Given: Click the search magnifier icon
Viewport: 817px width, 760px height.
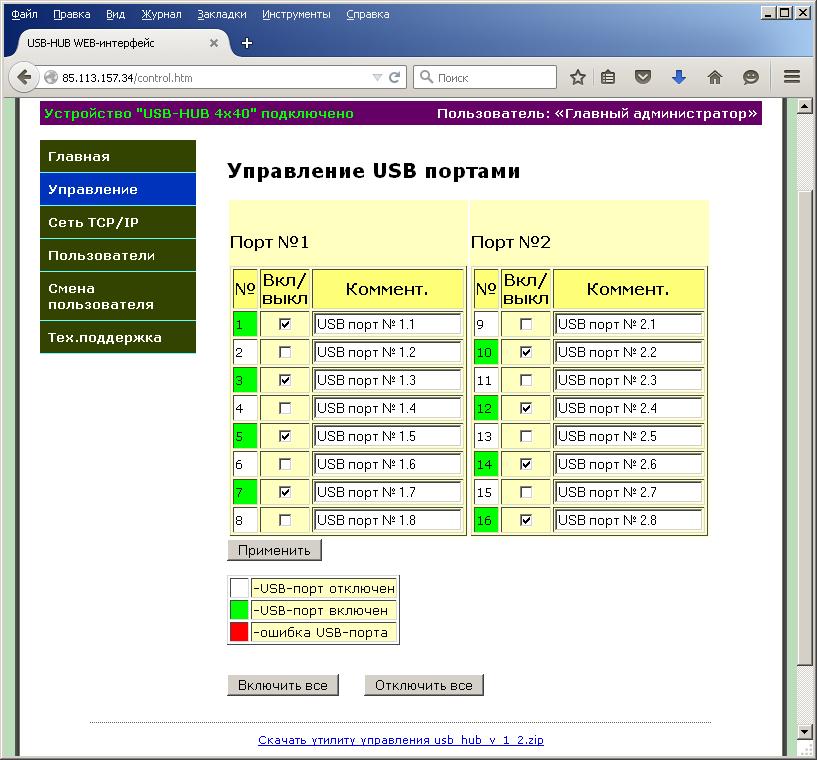Looking at the screenshot, I should (x=426, y=77).
